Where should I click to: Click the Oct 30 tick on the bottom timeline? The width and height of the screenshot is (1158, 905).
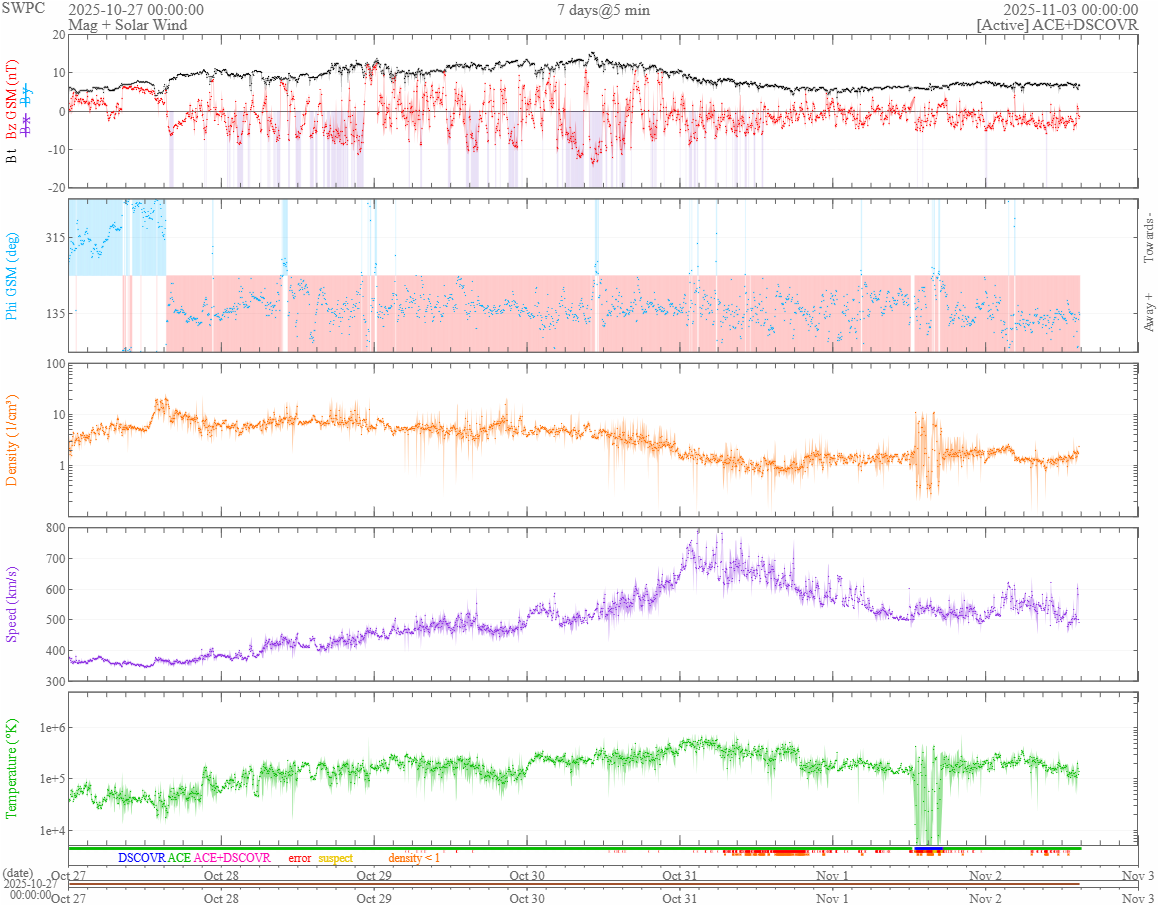(x=527, y=898)
